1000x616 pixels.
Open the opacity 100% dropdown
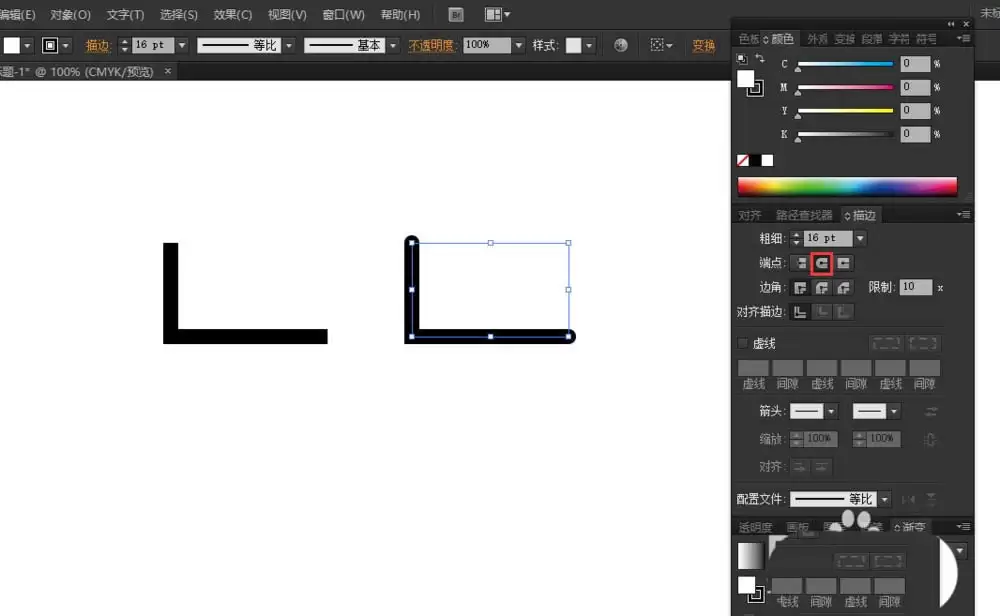point(518,45)
